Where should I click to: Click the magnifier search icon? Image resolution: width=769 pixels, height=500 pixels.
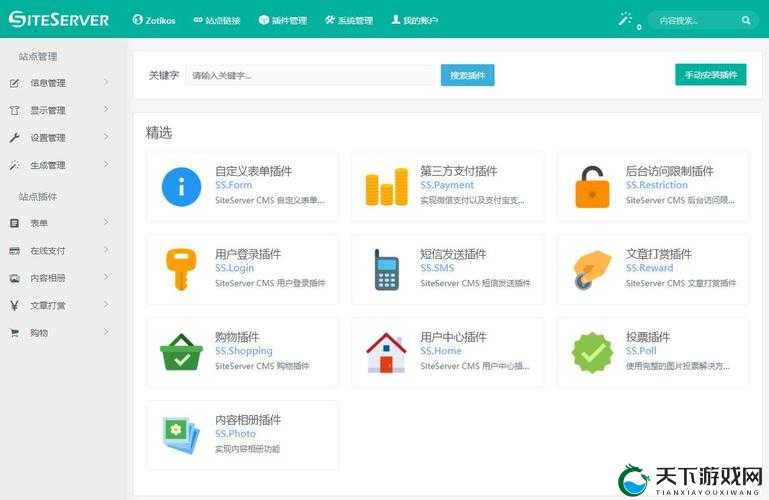[746, 20]
